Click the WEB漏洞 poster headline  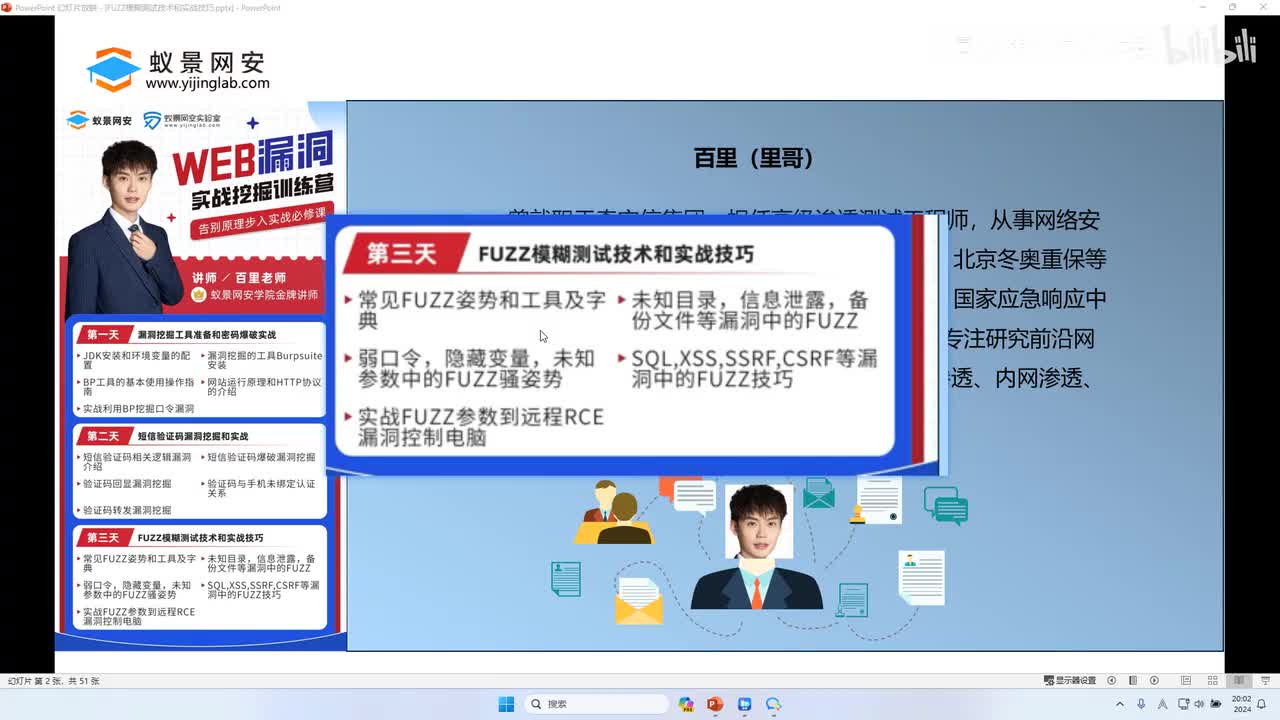[252, 158]
